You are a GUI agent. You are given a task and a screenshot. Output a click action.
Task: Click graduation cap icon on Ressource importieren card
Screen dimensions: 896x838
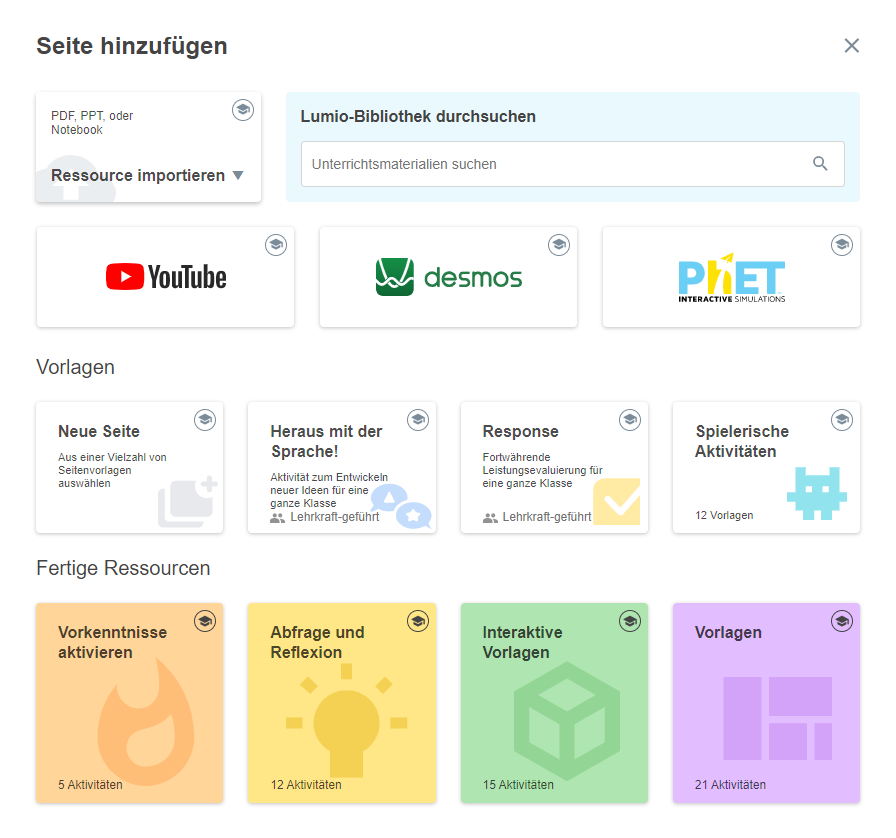tap(243, 110)
